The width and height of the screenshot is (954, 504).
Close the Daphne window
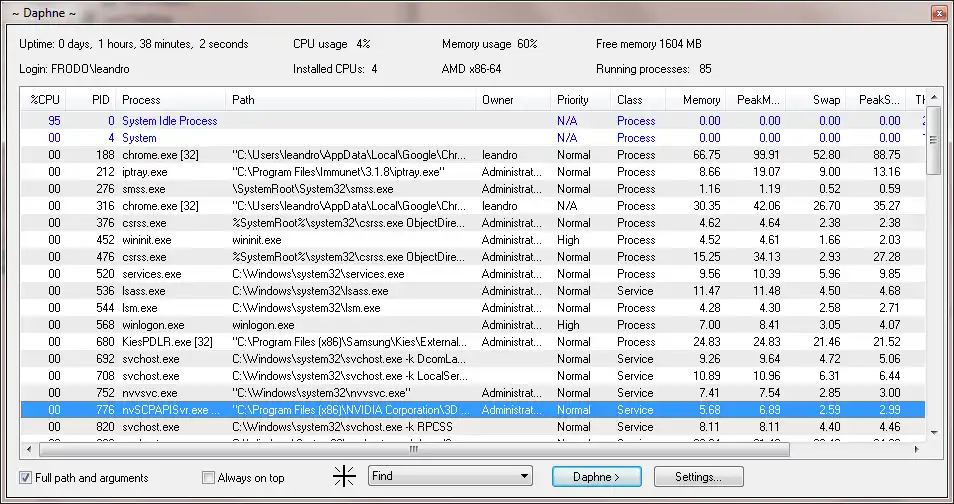tap(939, 12)
